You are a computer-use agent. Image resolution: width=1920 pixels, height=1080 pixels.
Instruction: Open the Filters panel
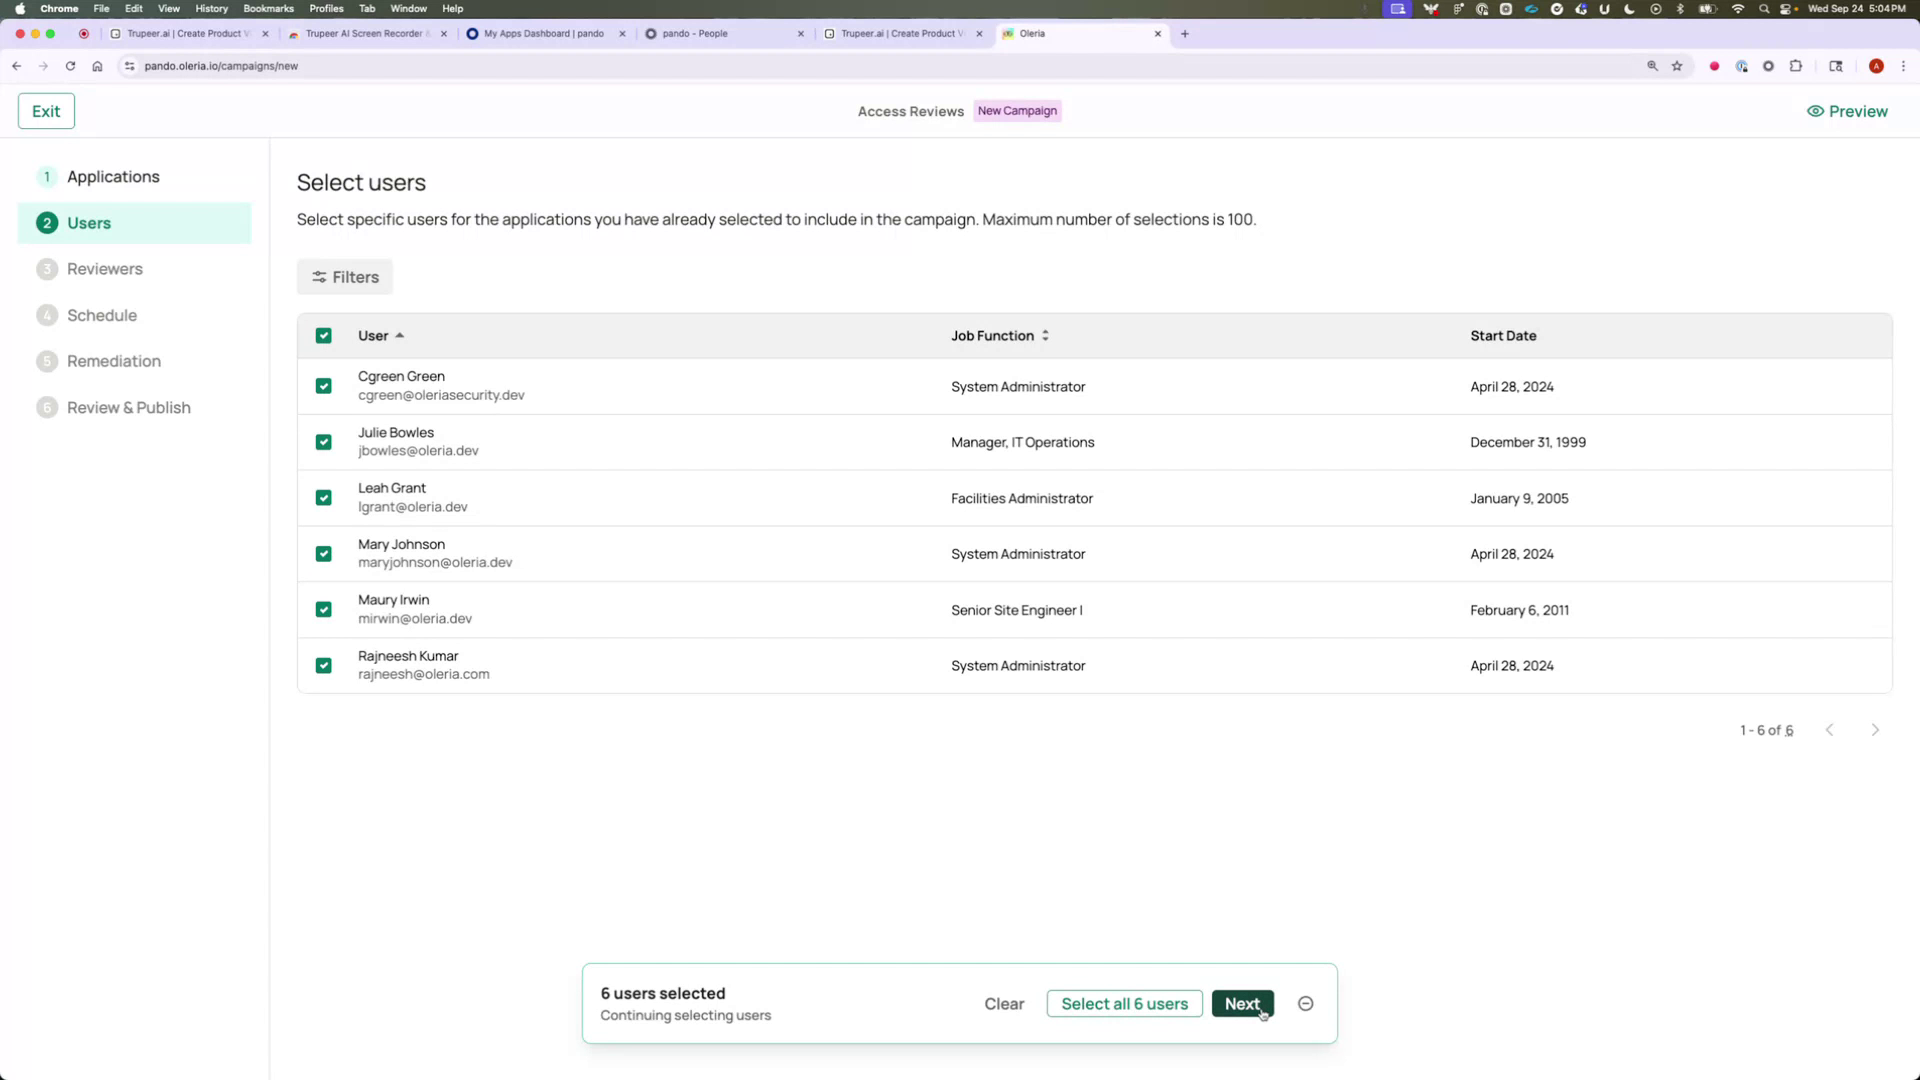point(344,277)
